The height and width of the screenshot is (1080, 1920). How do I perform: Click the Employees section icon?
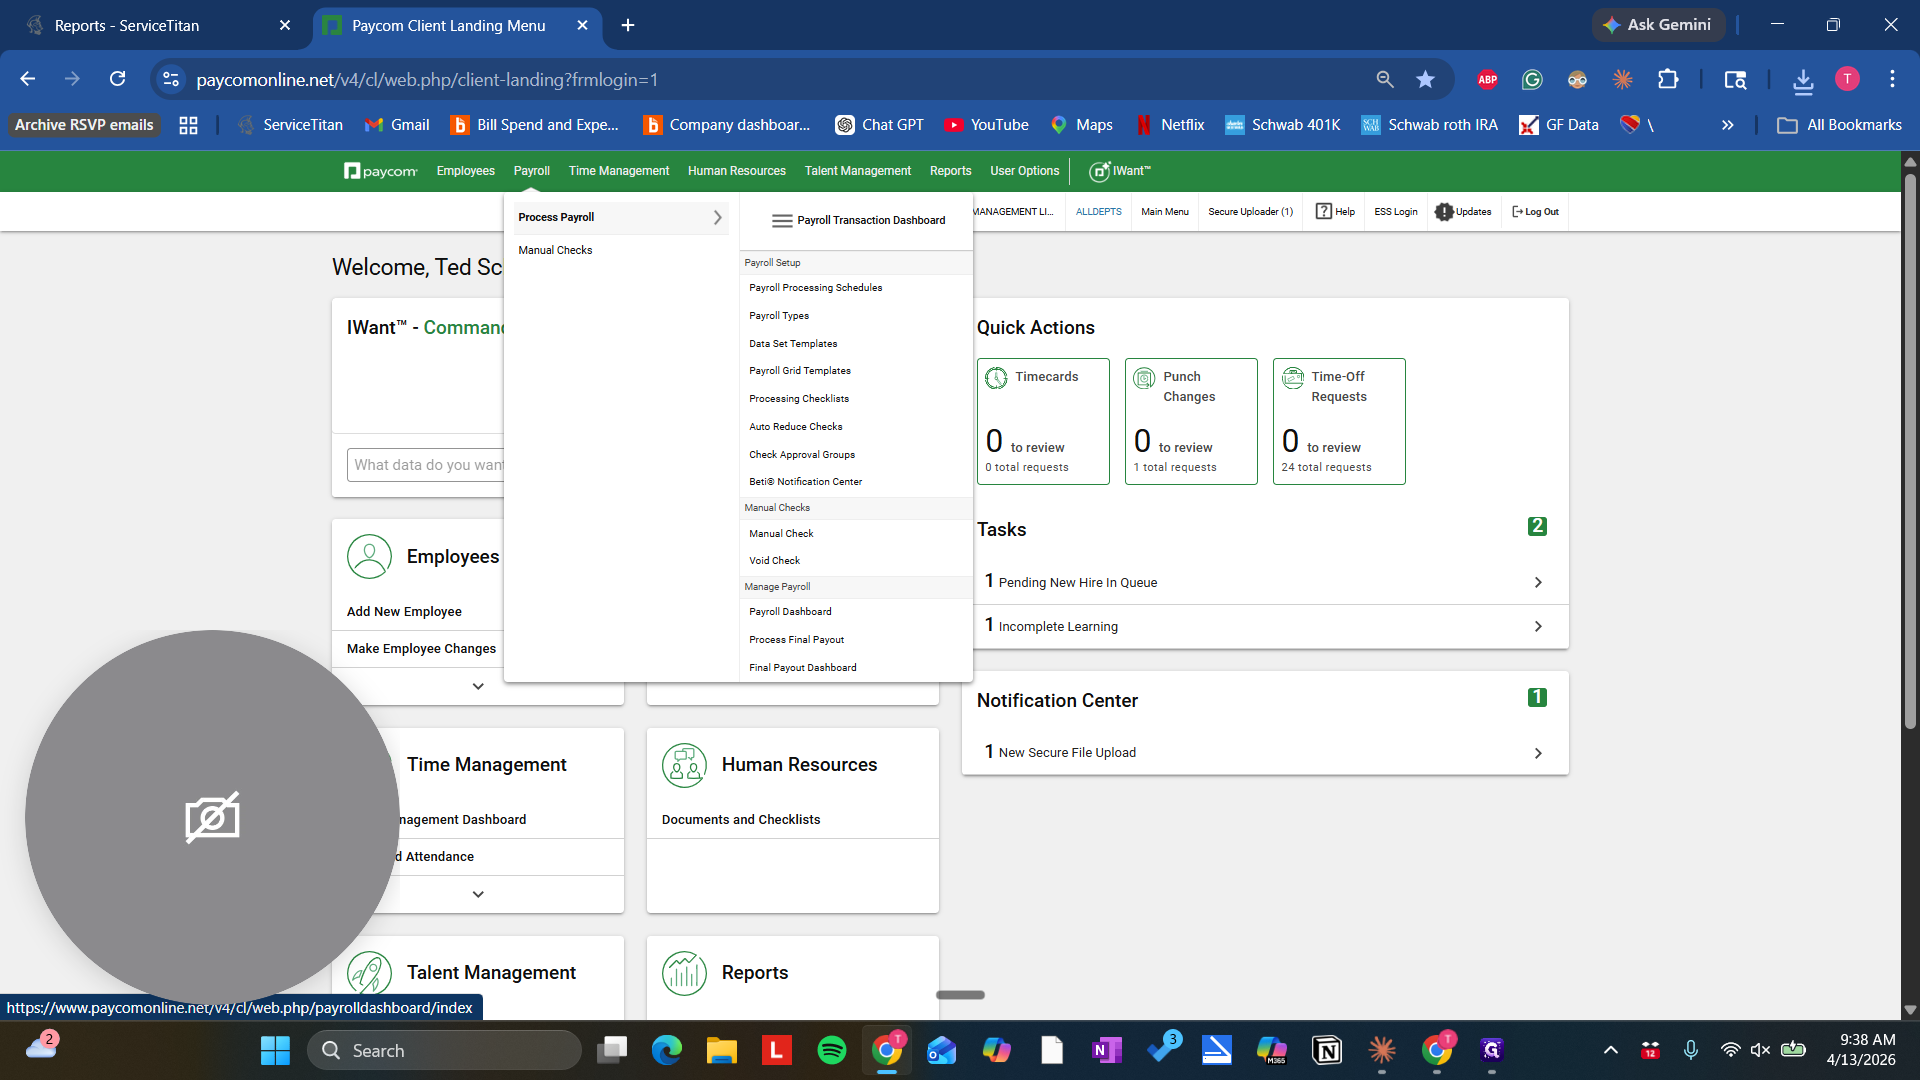point(370,556)
